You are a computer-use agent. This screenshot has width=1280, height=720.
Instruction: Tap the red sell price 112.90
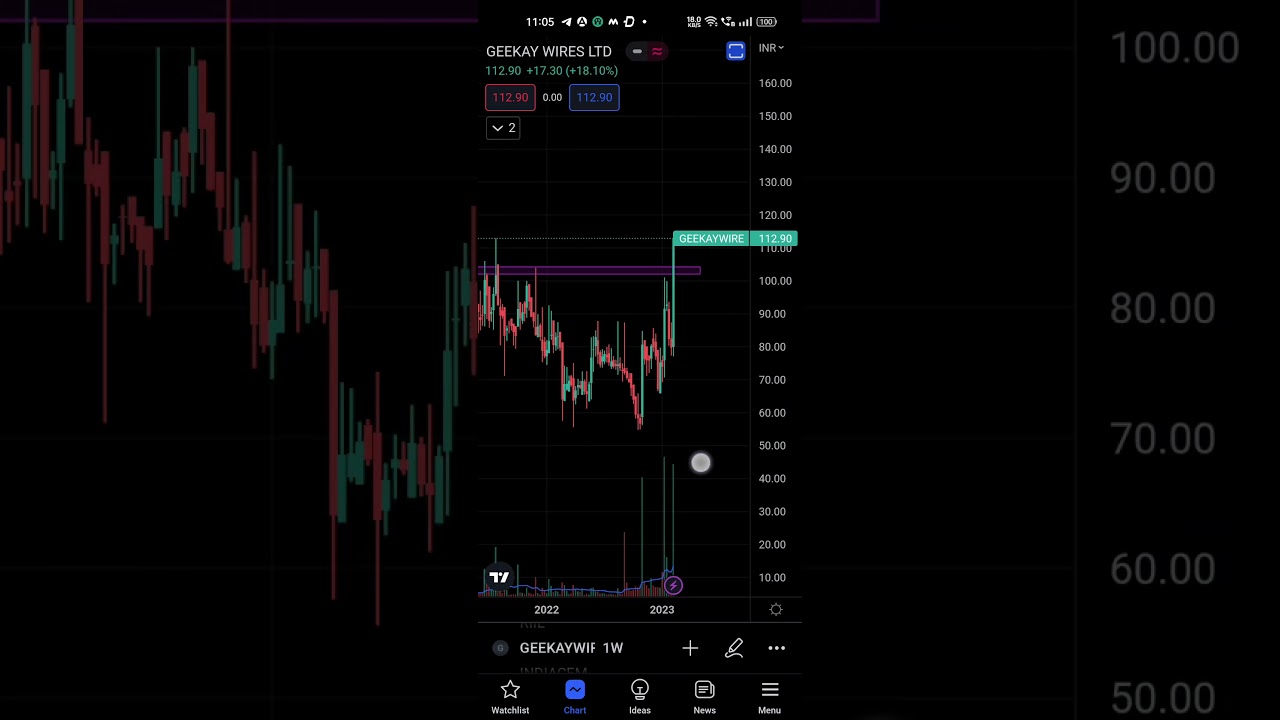coord(510,97)
